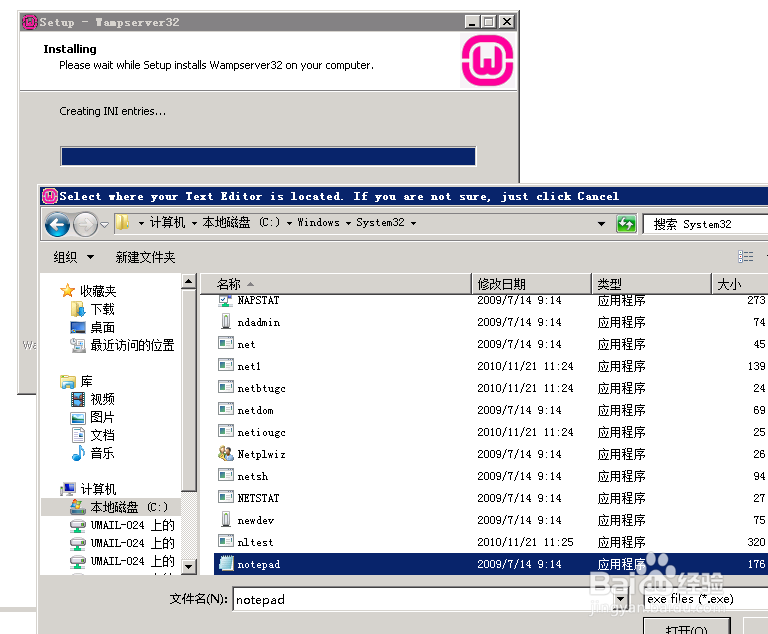Sort by 大小 column header
This screenshot has height=634, width=768.
click(740, 284)
